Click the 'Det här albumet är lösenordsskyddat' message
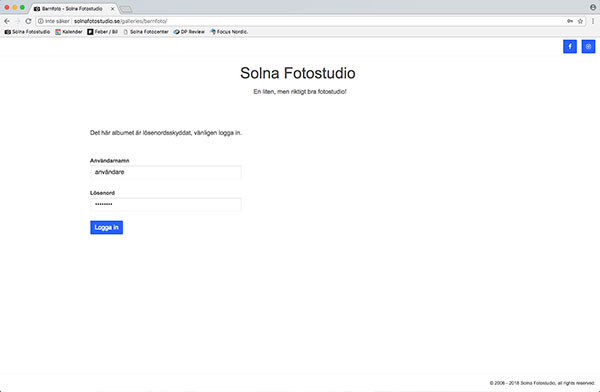The width and height of the screenshot is (600, 392). pyautogui.click(x=166, y=133)
